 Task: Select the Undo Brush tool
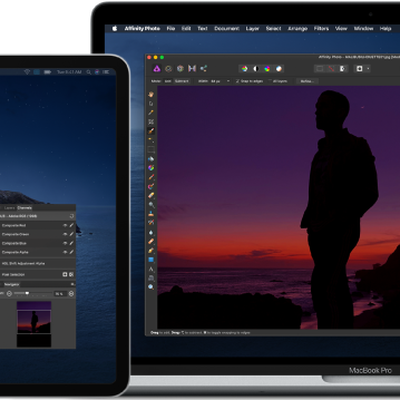(151, 223)
